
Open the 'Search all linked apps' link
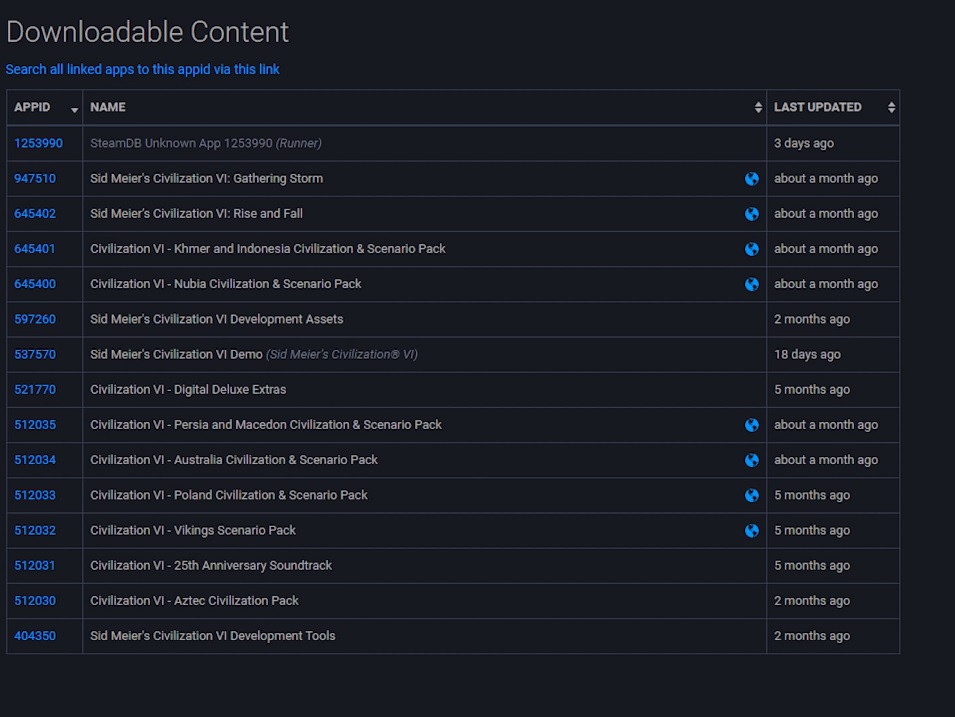pyautogui.click(x=142, y=70)
